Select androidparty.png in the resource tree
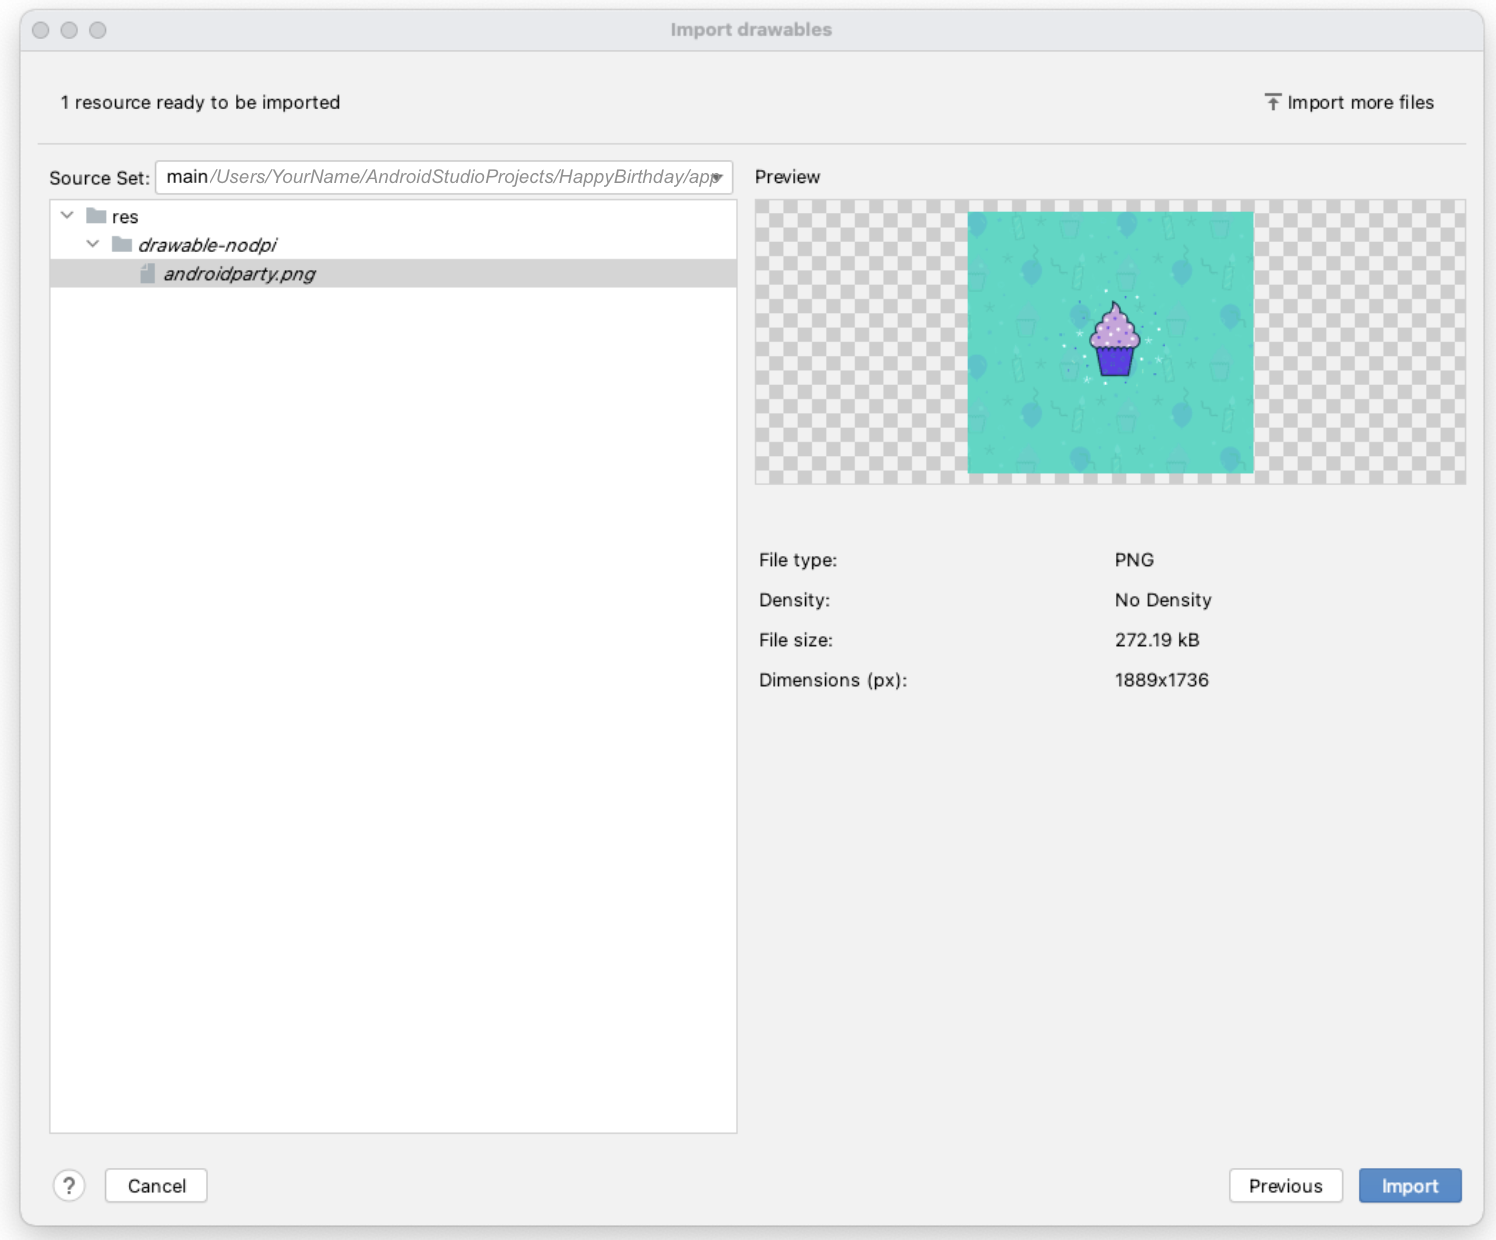The image size is (1496, 1240). 240,274
